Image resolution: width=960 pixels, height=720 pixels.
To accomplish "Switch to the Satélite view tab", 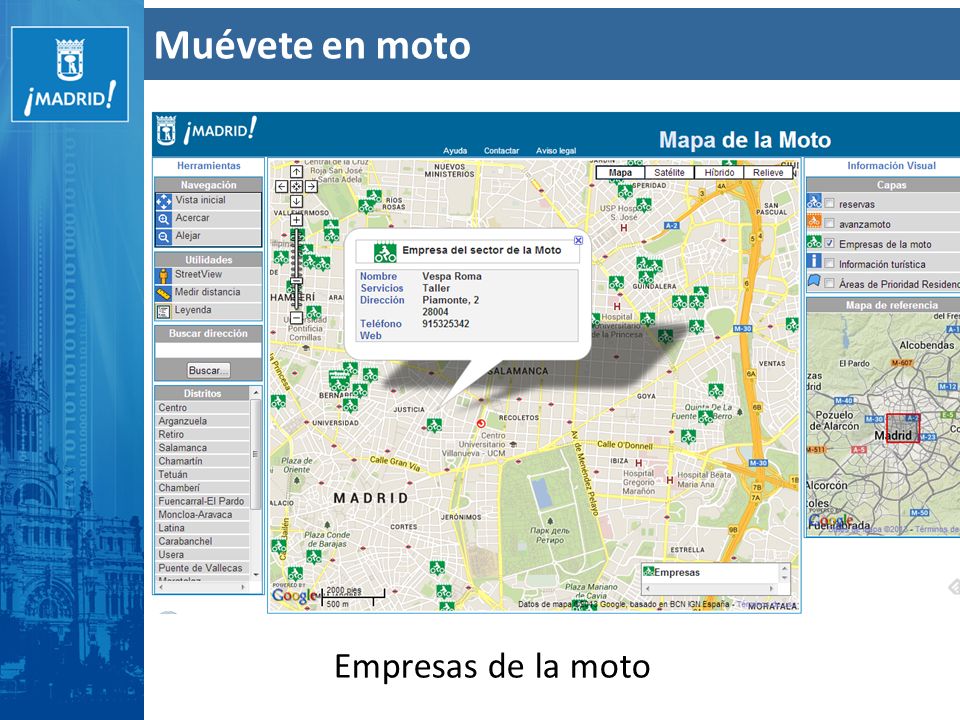I will tap(669, 173).
